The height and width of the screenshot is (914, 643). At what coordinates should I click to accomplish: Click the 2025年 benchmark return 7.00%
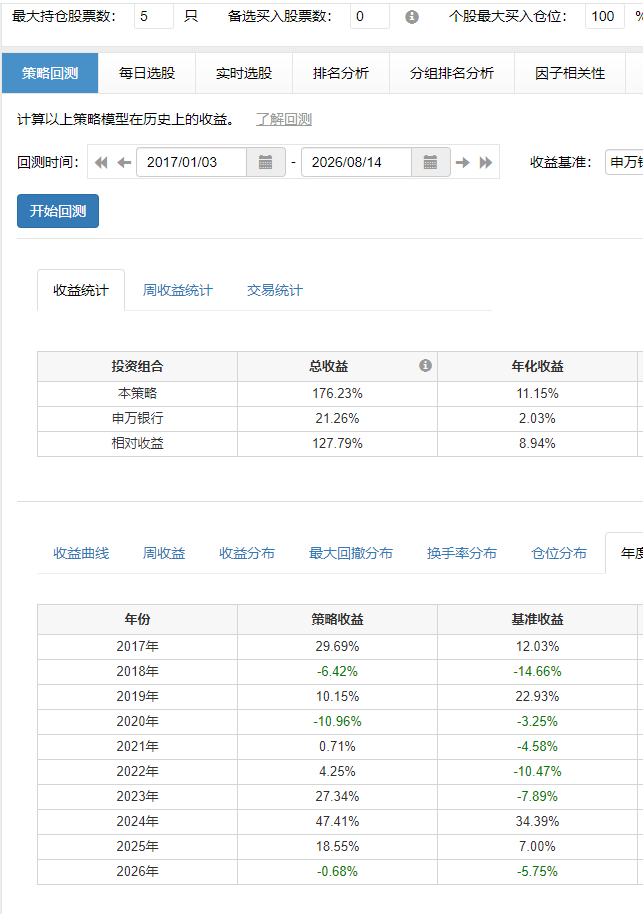[x=537, y=847]
